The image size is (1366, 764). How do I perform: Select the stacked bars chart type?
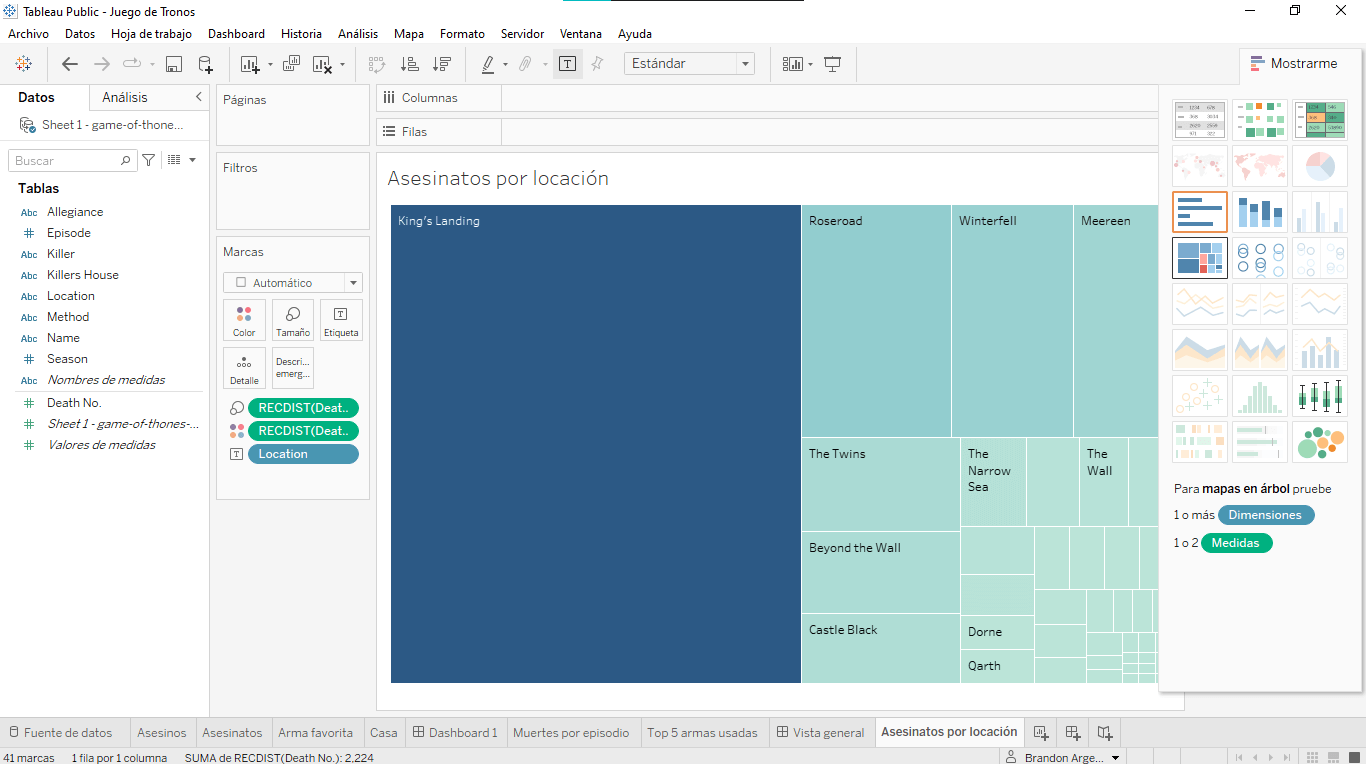pyautogui.click(x=1260, y=212)
